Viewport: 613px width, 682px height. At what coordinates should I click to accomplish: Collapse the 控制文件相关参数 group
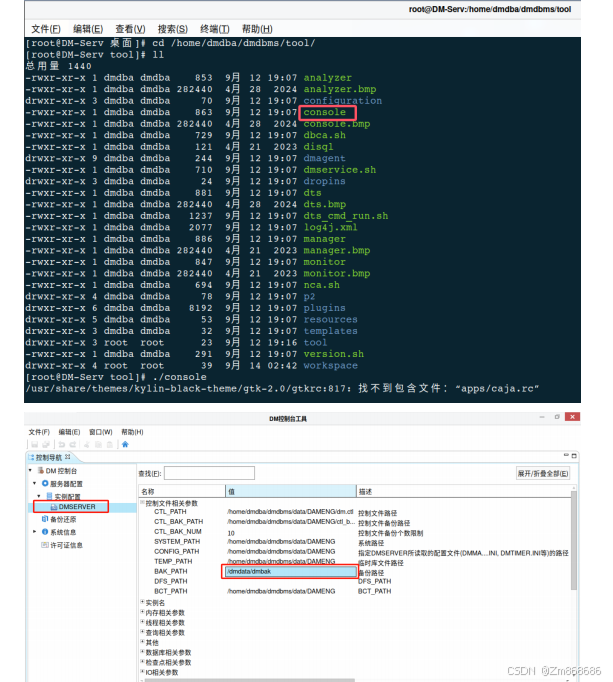click(x=142, y=502)
